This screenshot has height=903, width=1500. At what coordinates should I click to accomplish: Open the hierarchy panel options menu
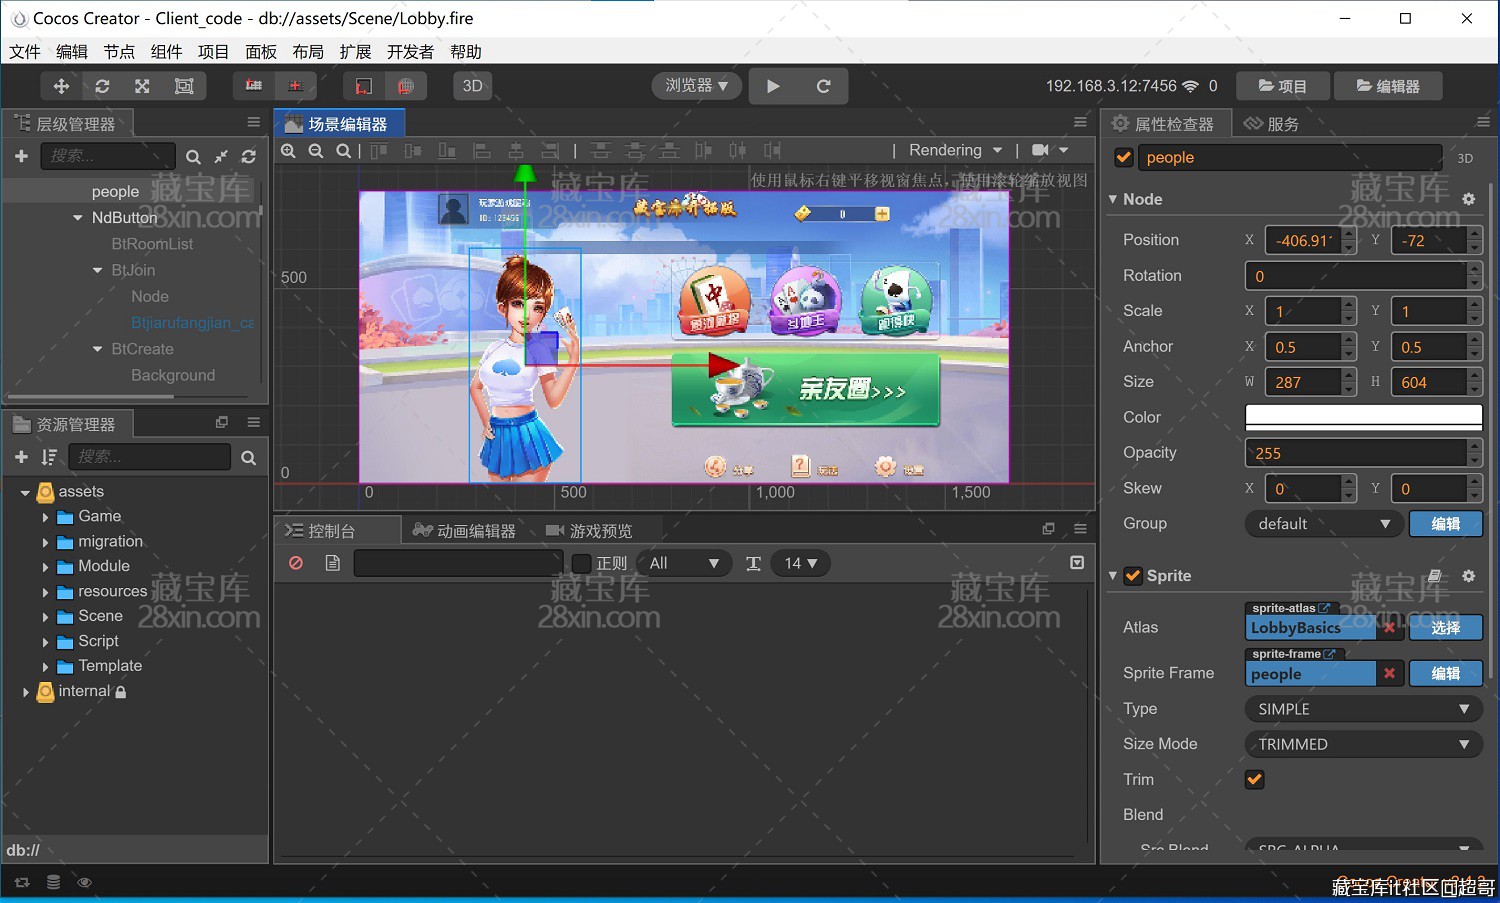click(254, 122)
